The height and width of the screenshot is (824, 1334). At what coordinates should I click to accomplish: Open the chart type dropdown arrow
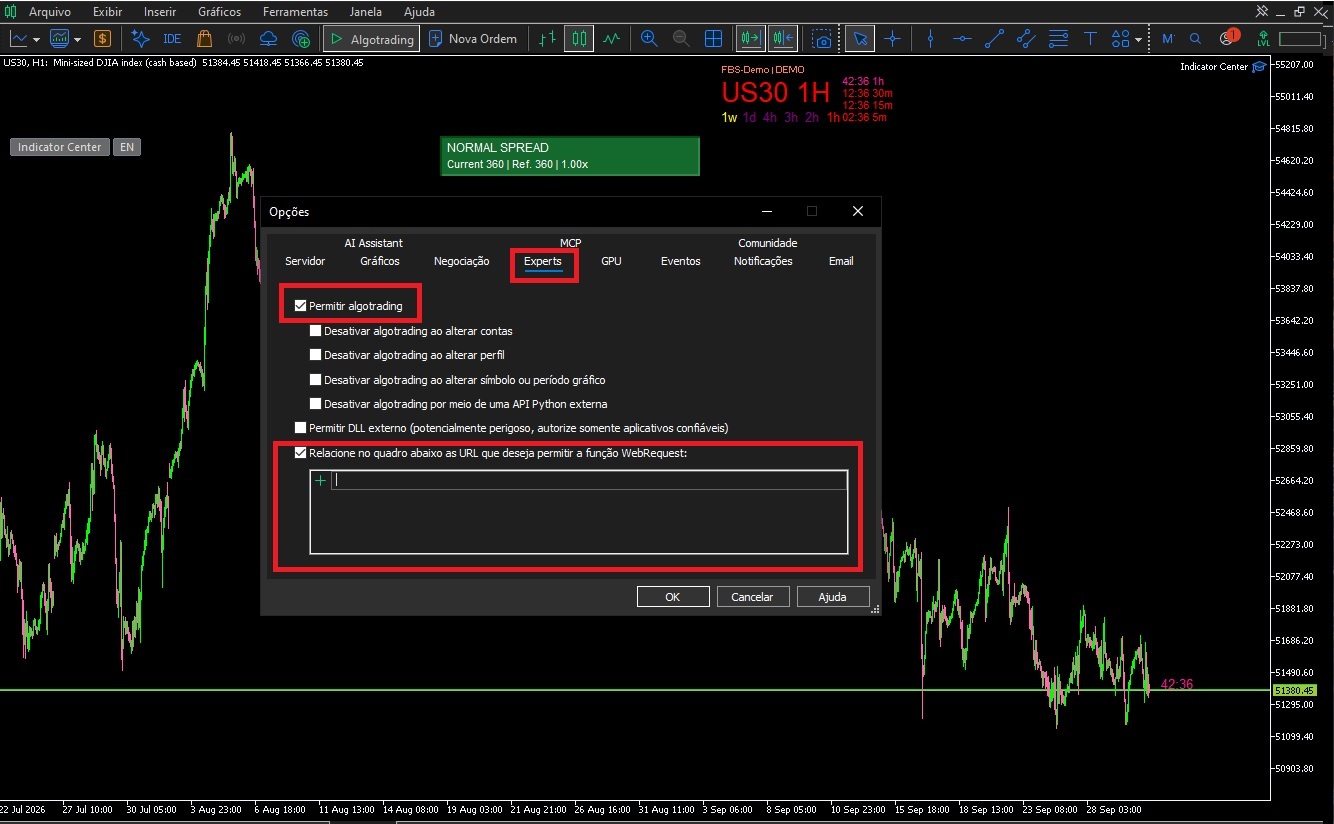pyautogui.click(x=36, y=39)
